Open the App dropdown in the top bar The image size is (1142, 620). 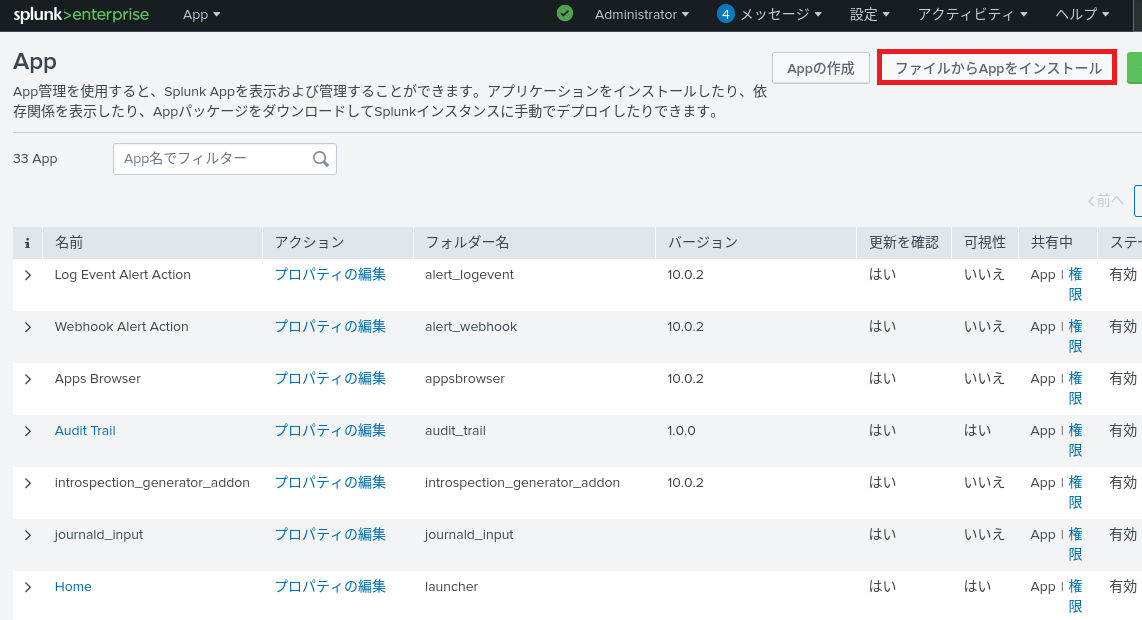pyautogui.click(x=201, y=15)
